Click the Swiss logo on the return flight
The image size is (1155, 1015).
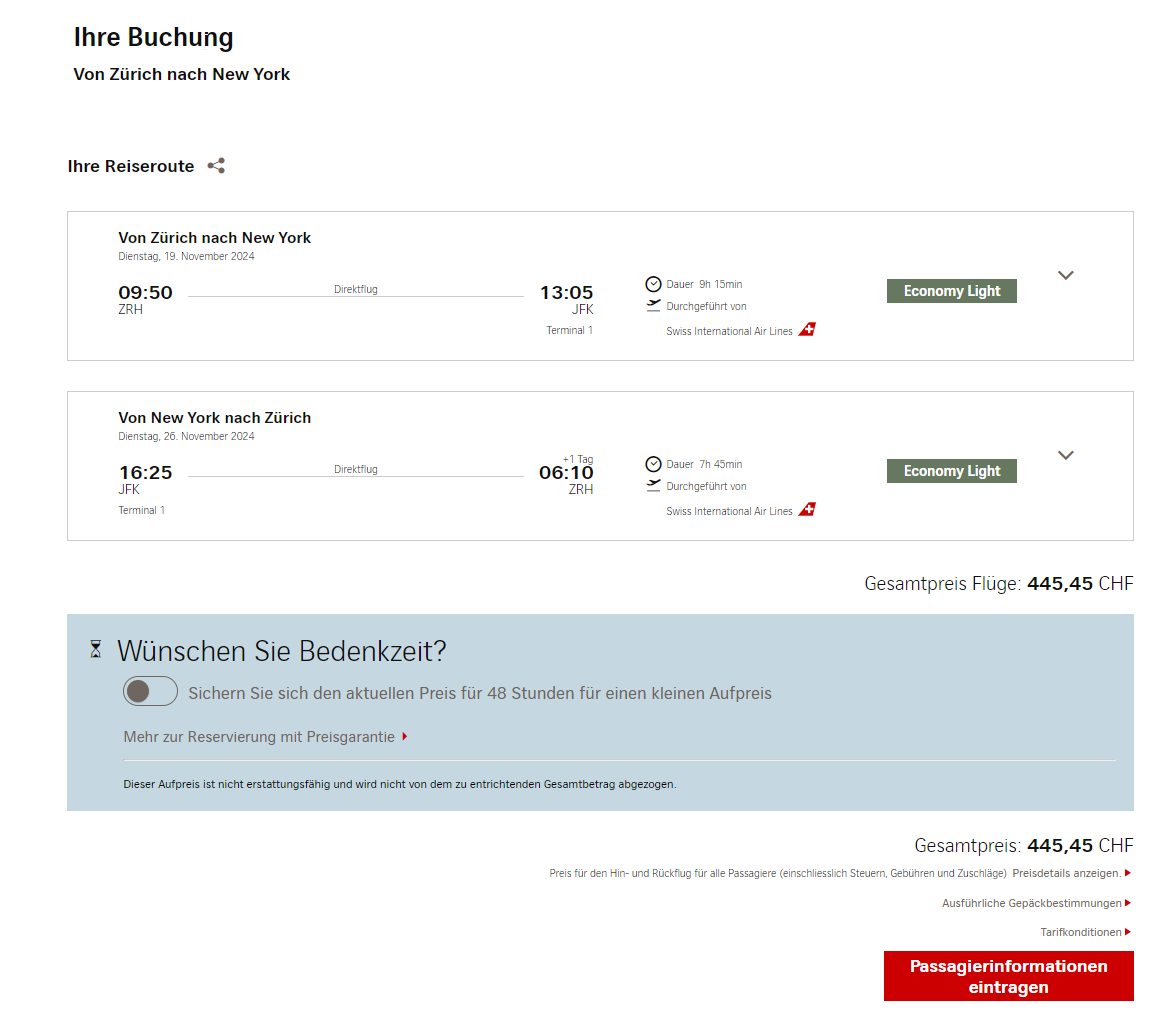click(x=807, y=510)
